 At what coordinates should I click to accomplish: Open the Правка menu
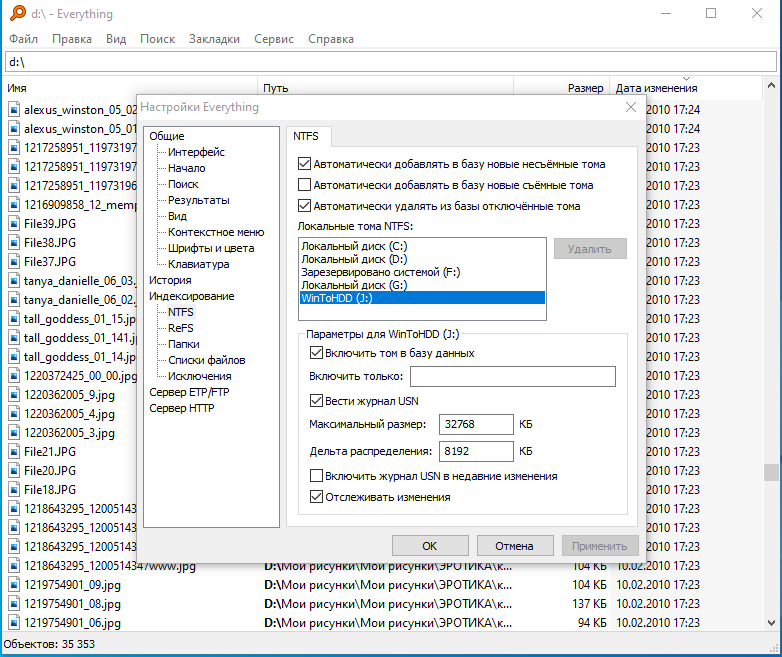(72, 39)
